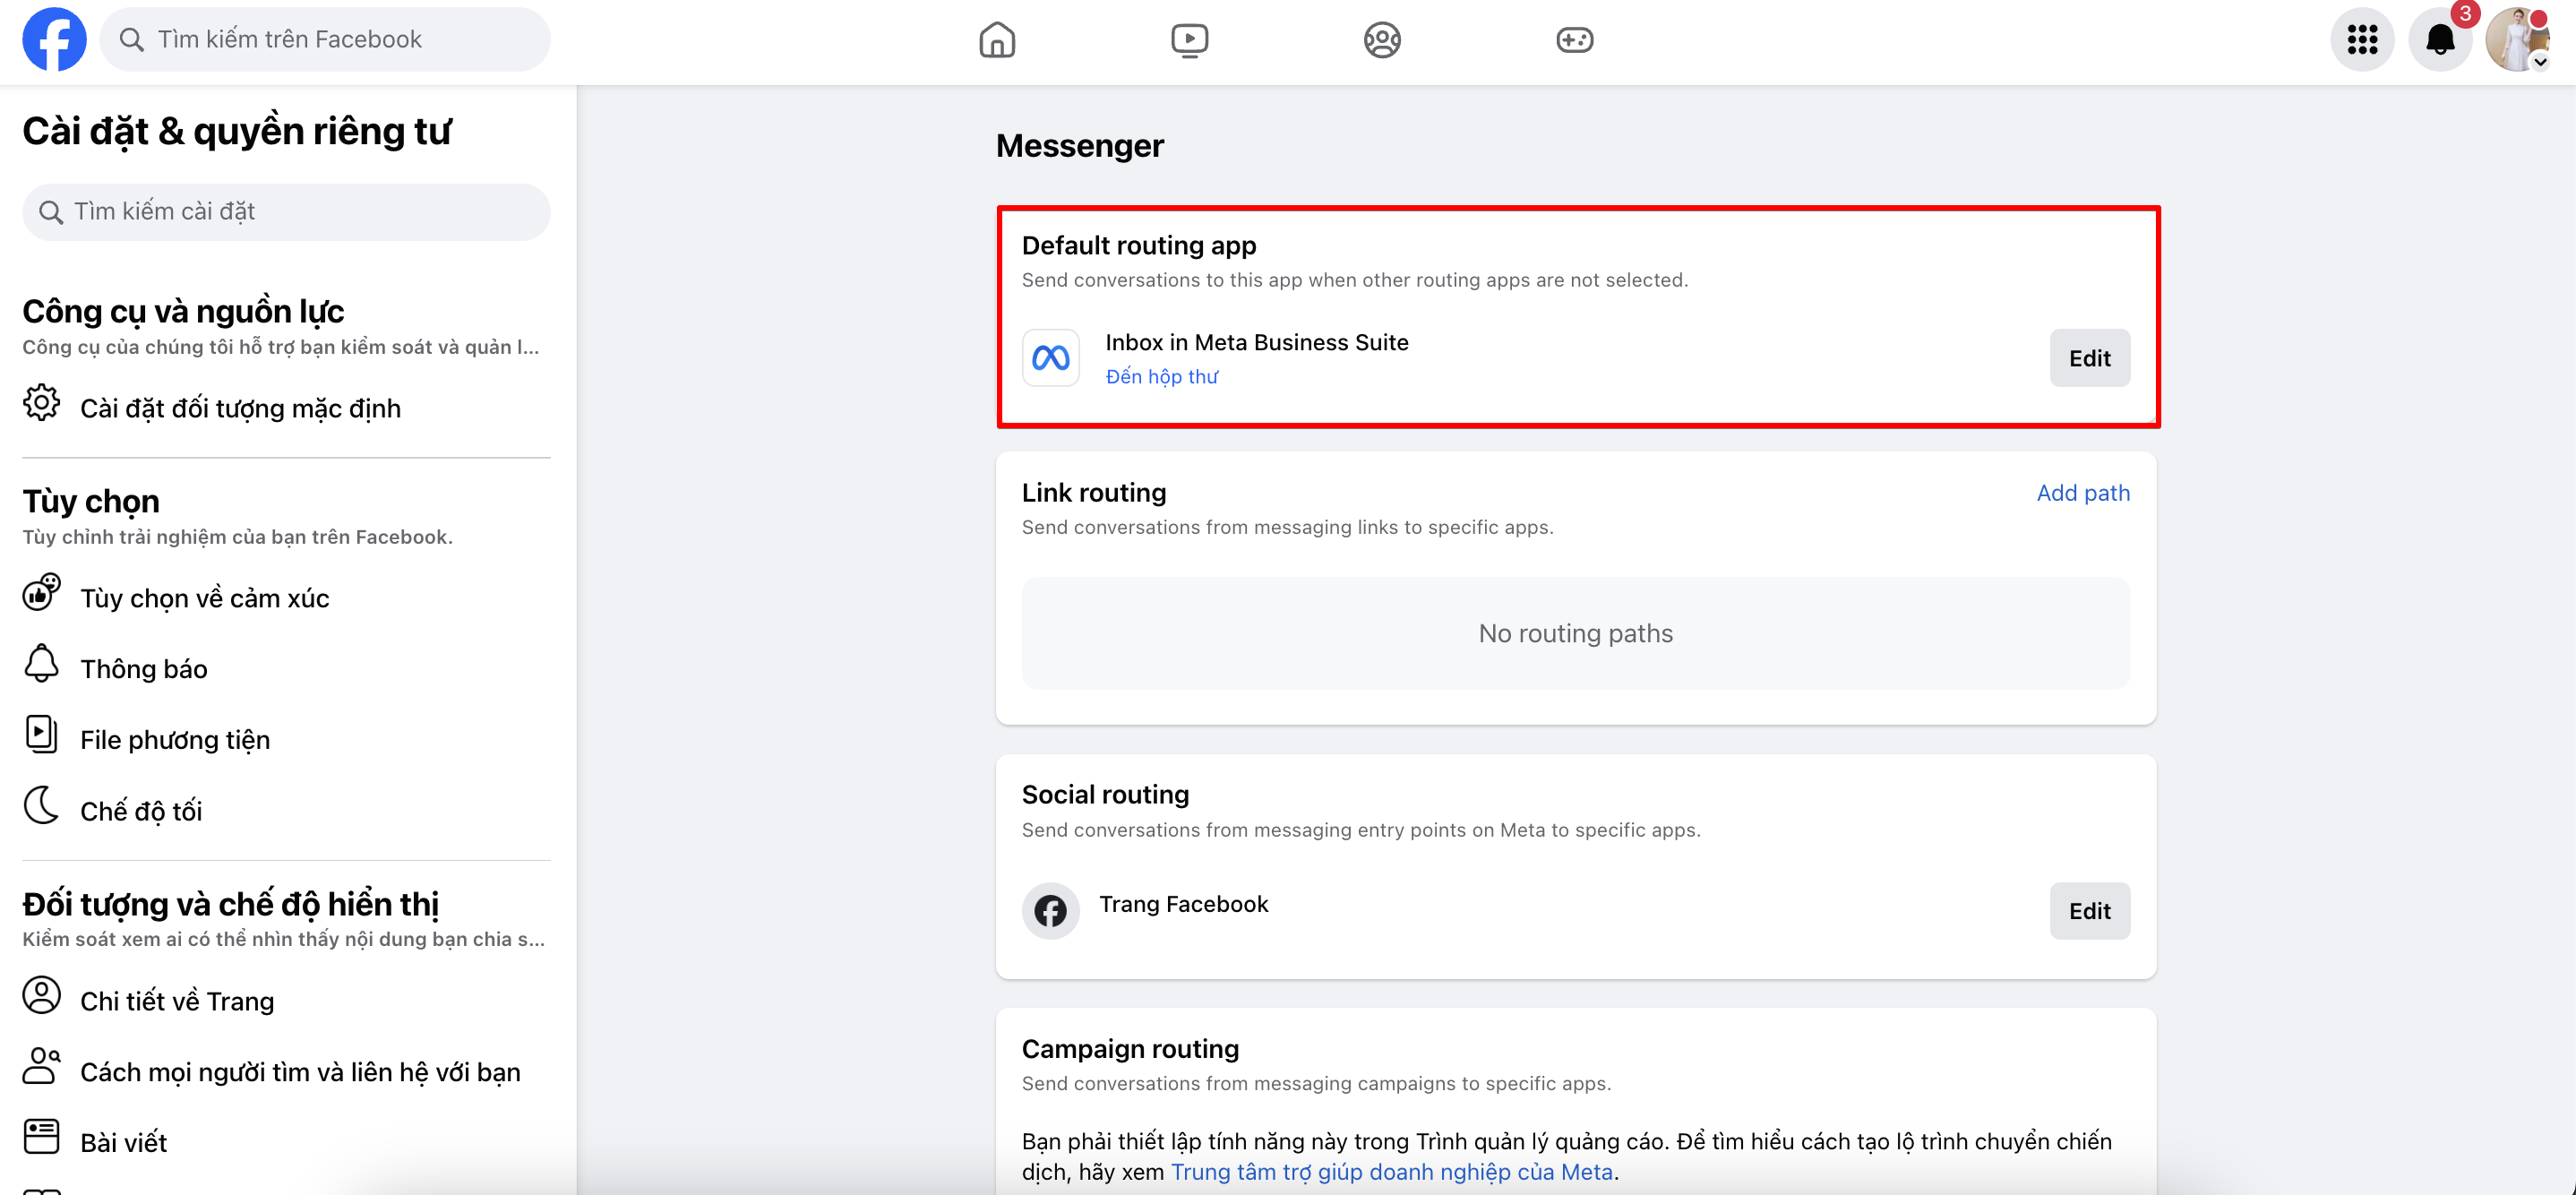This screenshot has width=2576, height=1195.
Task: Open the Gaming controller icon
Action: point(1574,40)
